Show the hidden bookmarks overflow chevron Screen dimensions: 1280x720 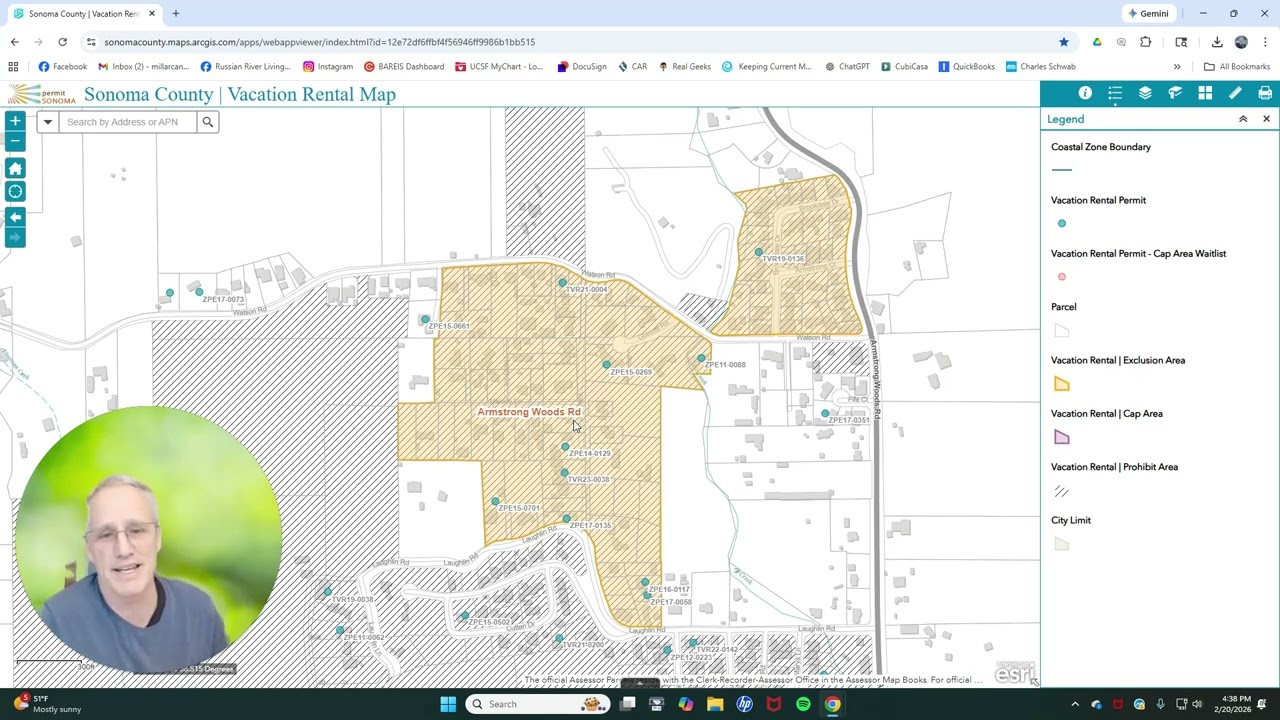pyautogui.click(x=1177, y=67)
